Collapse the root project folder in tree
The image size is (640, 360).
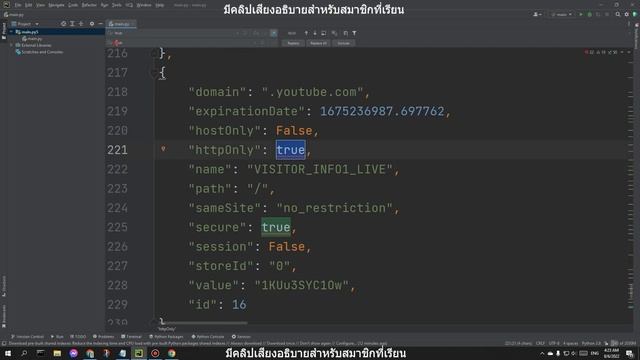point(11,31)
